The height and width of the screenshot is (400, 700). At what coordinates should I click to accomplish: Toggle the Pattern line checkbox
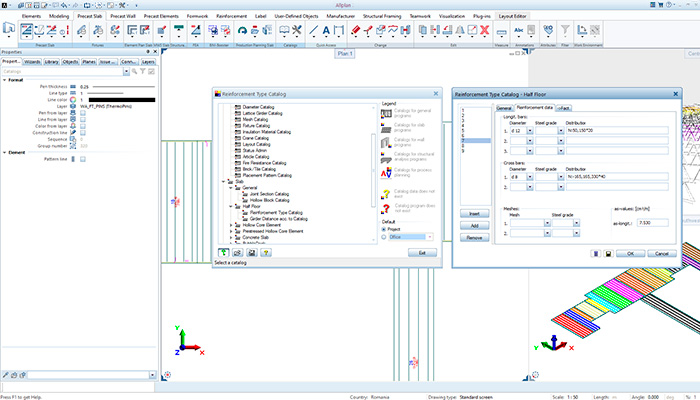82,160
